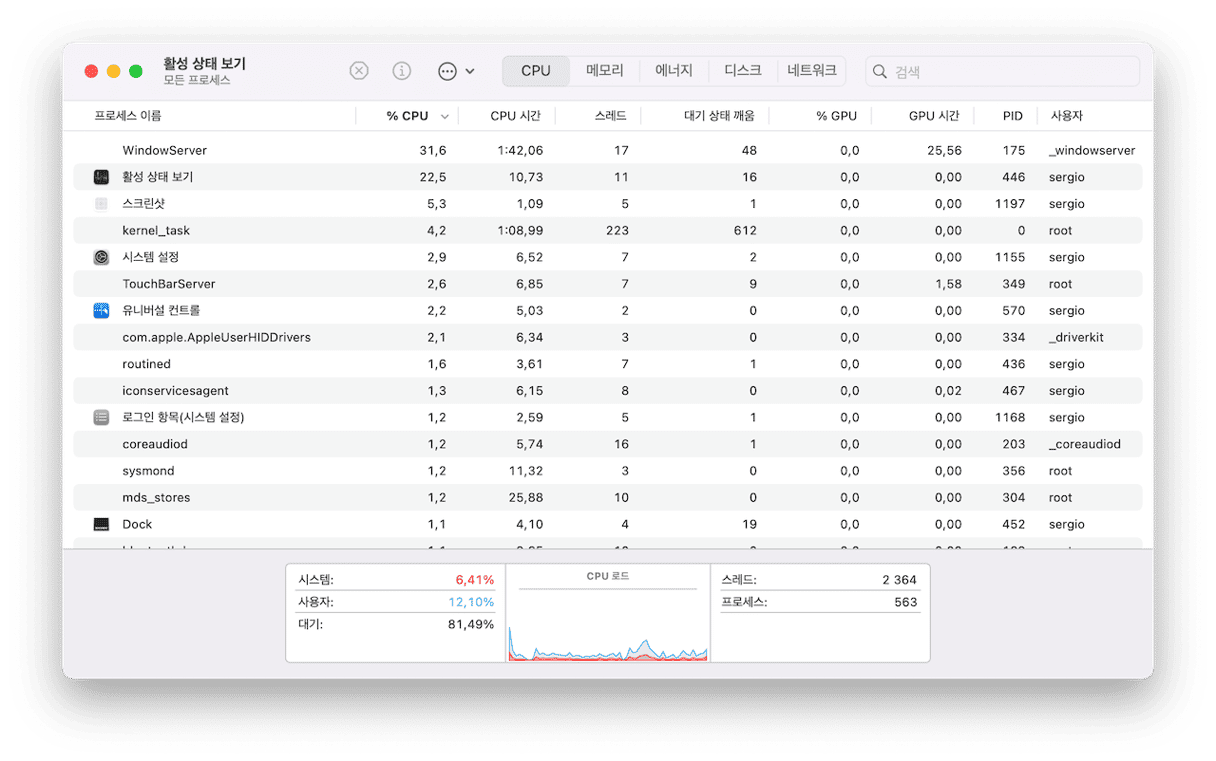Toggle sort direction arrow next to % CPU
Viewport: 1216px width, 761px height.
[x=444, y=117]
